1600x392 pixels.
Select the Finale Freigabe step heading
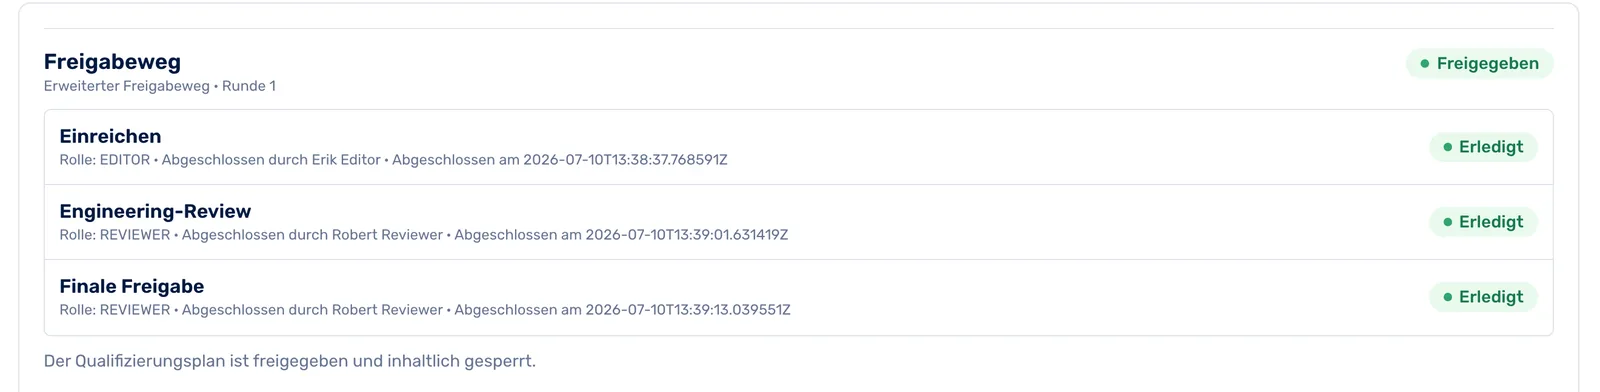coord(132,286)
